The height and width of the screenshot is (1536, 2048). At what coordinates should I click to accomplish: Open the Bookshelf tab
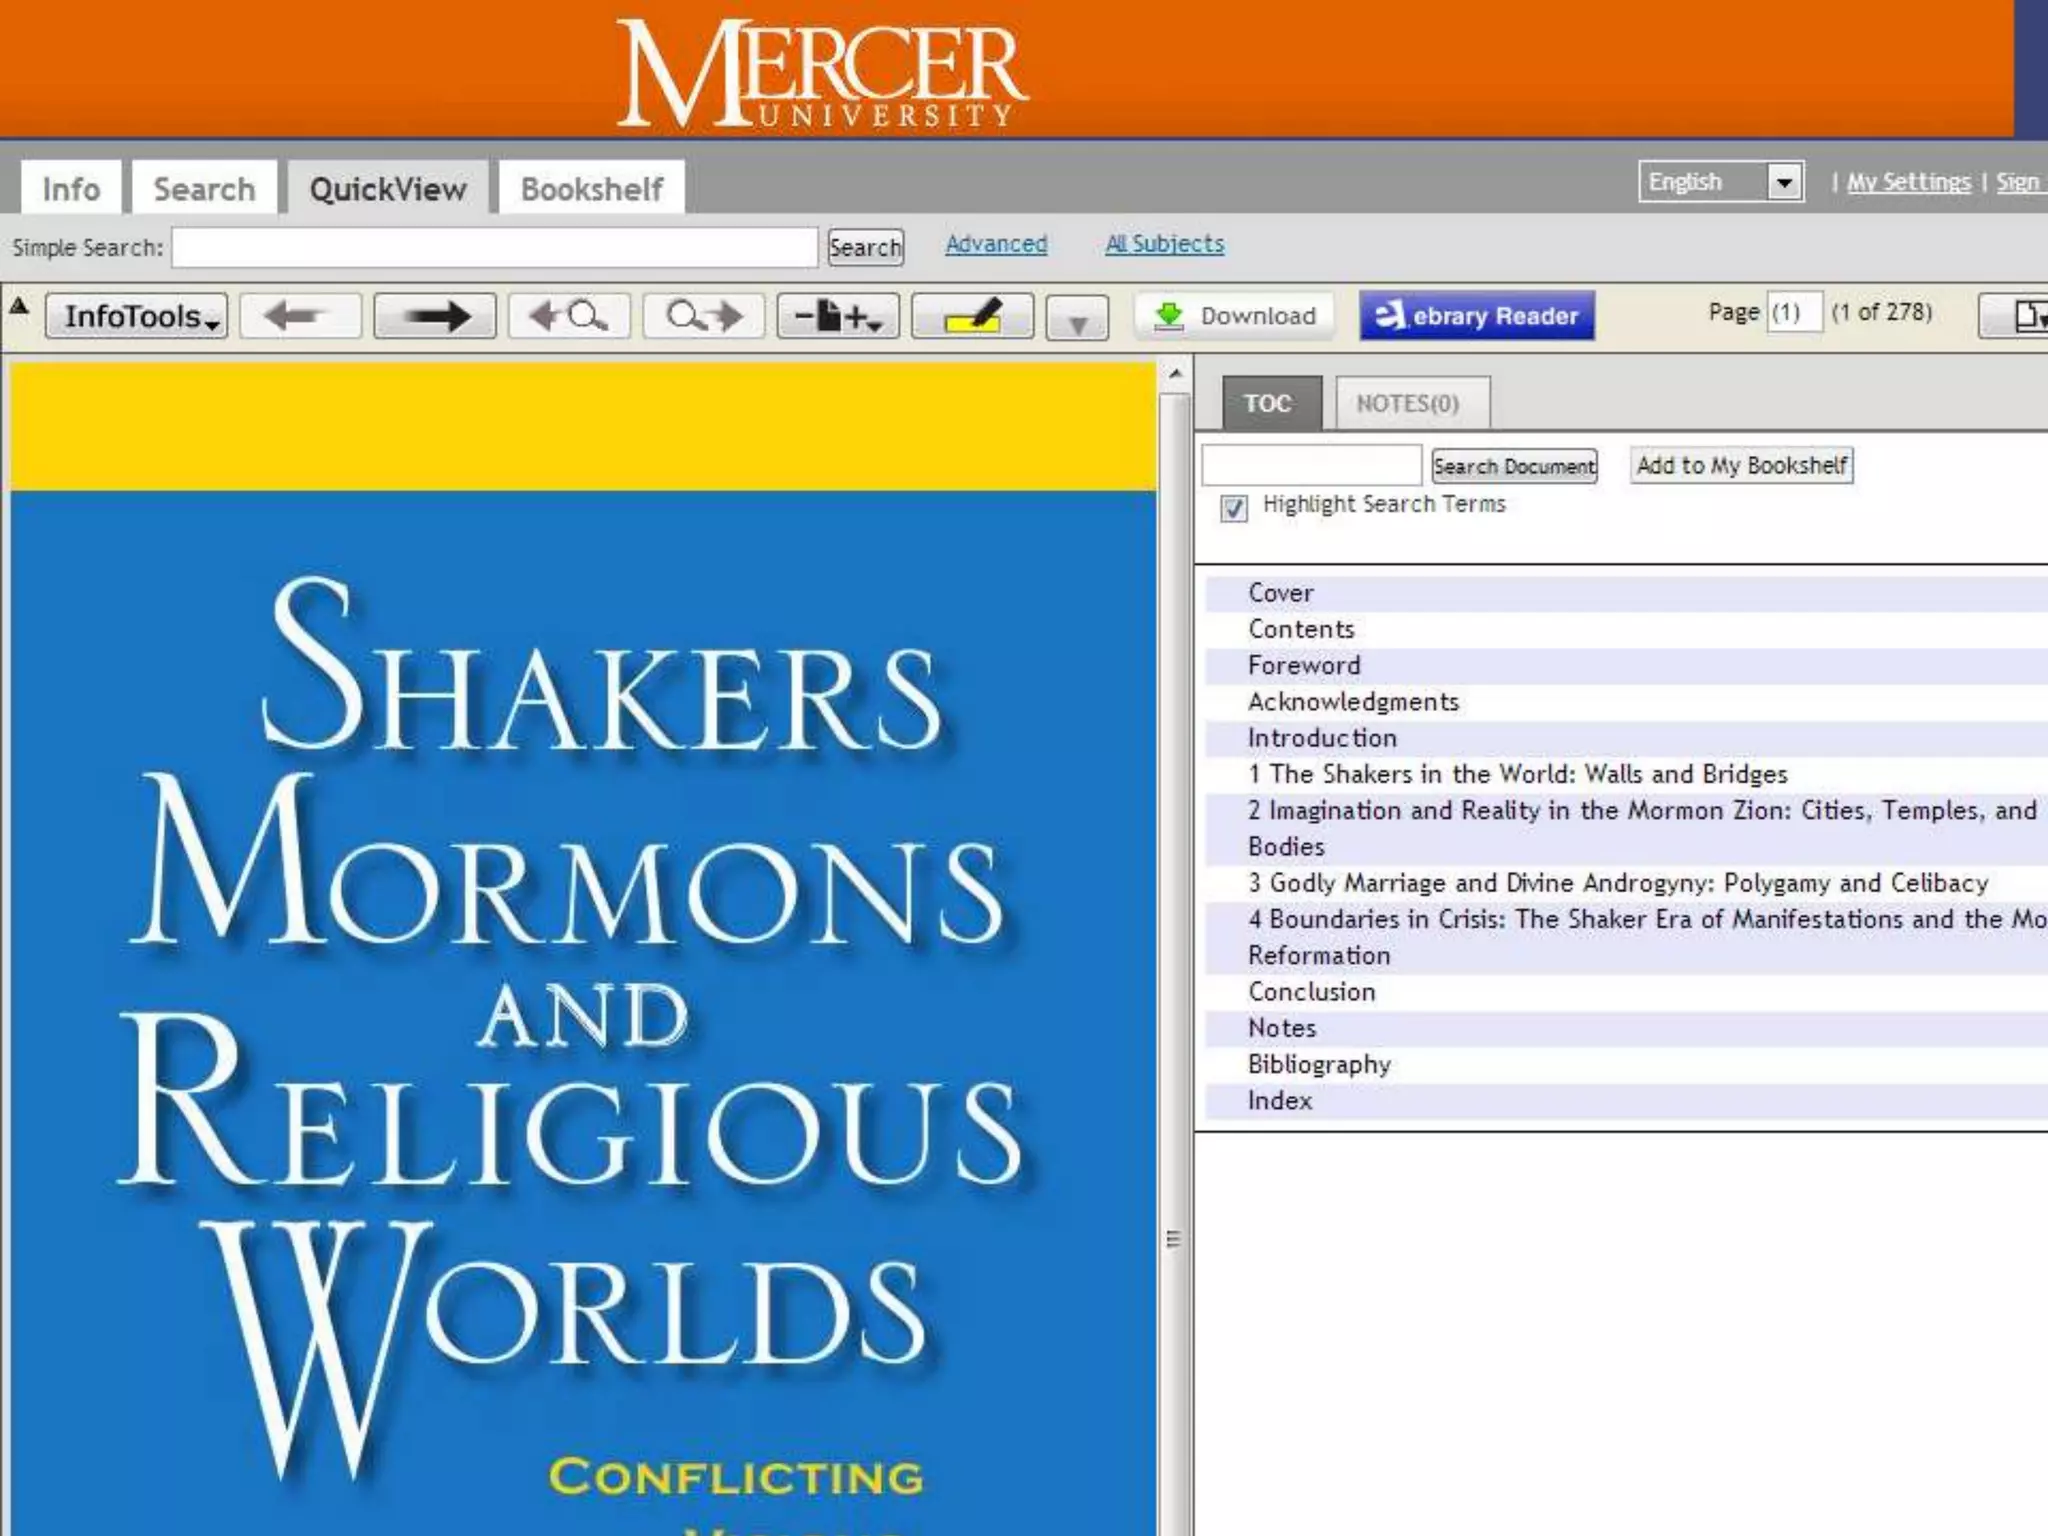(591, 189)
